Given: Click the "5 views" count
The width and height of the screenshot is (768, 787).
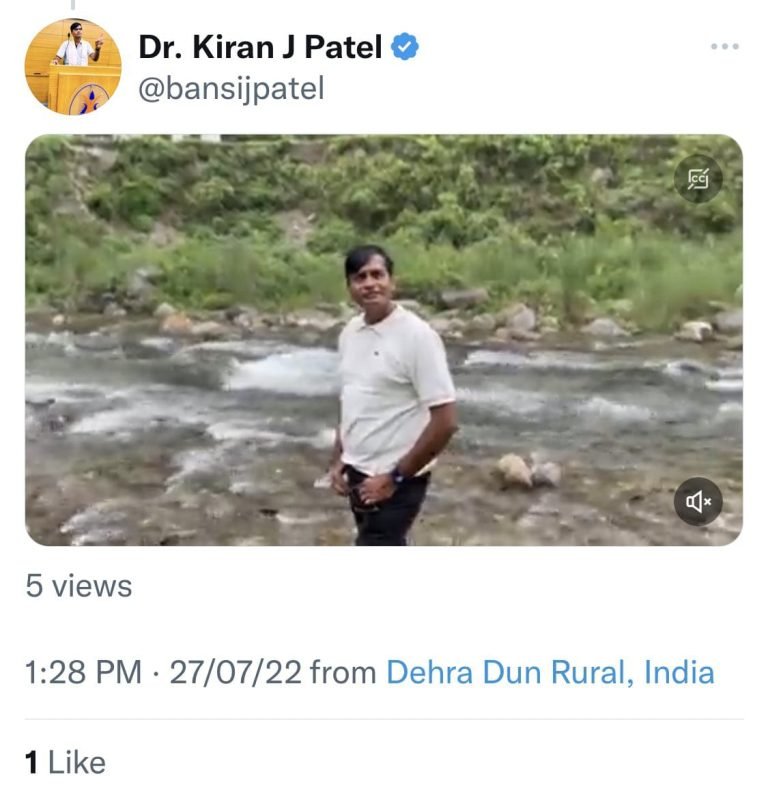Looking at the screenshot, I should [x=79, y=586].
